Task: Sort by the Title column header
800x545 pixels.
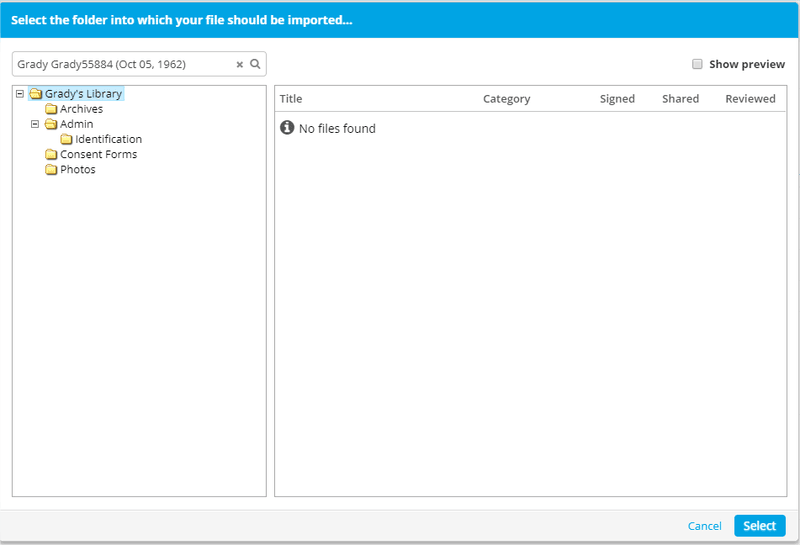Action: coord(291,98)
